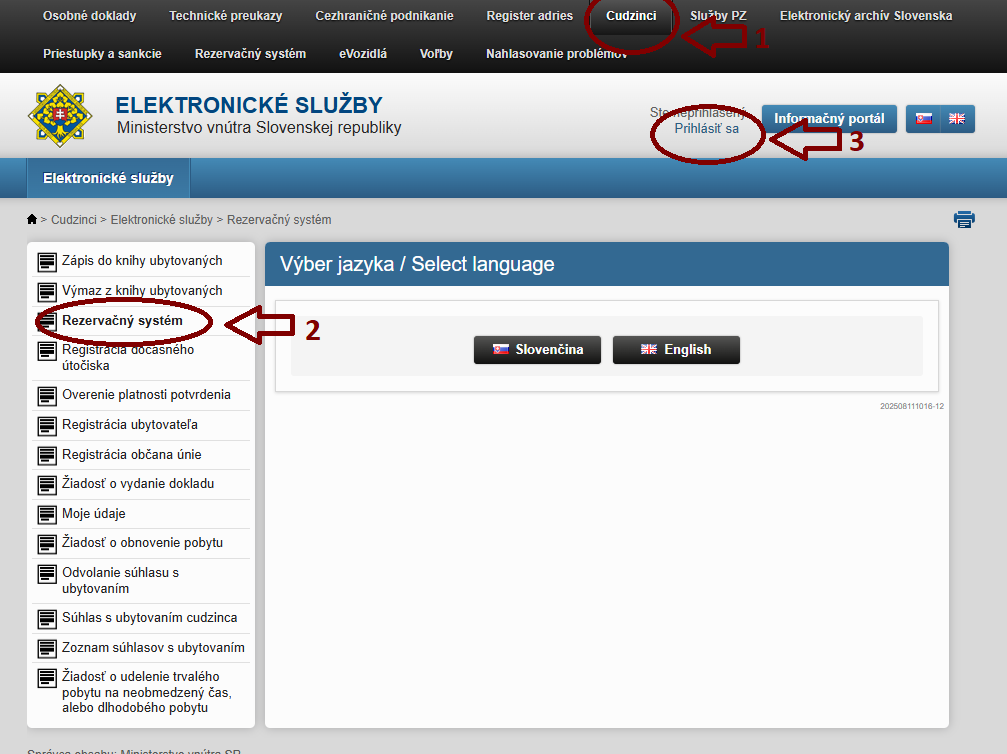Open the Cudzinci menu item
Screen dimensions: 1007x754
click(631, 16)
